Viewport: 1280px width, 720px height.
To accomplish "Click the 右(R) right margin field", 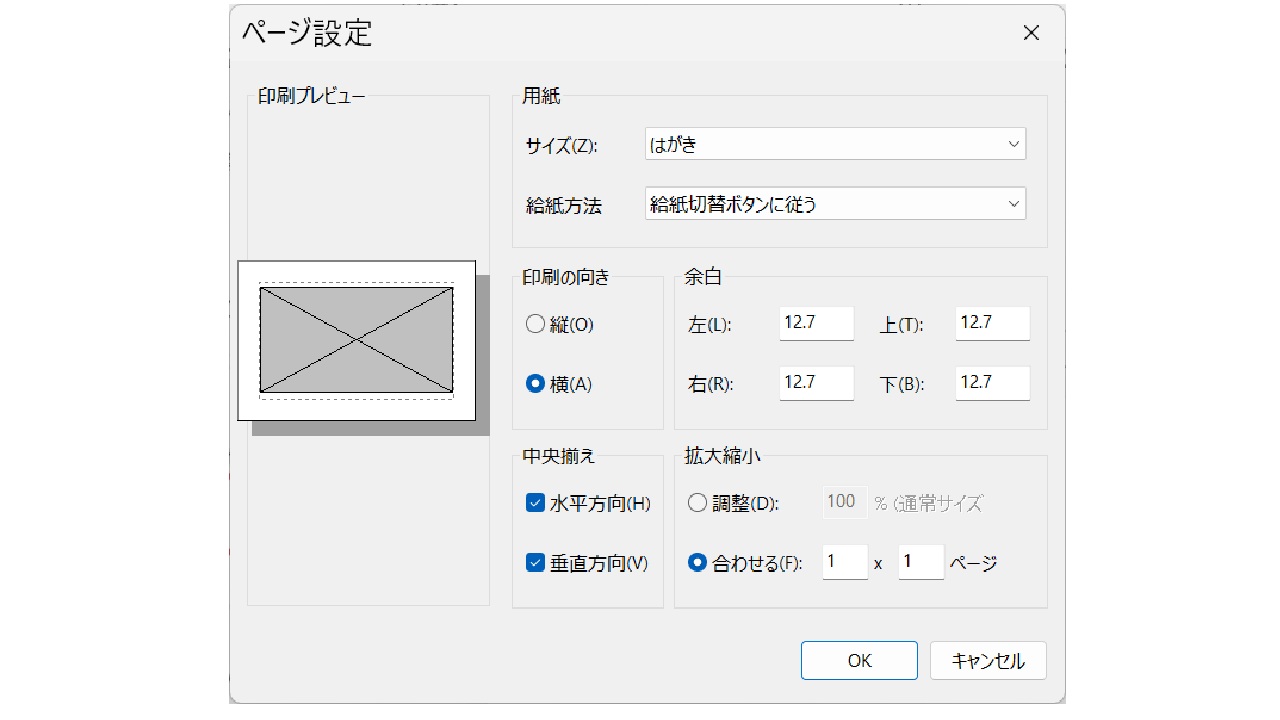I will 816,384.
